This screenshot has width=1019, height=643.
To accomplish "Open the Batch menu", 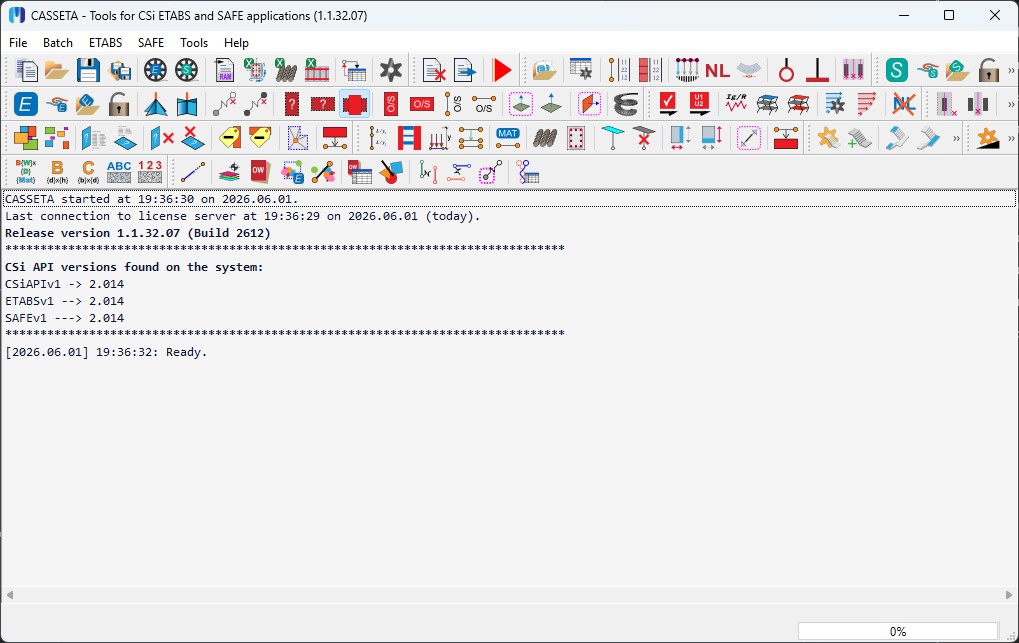I will tap(58, 42).
